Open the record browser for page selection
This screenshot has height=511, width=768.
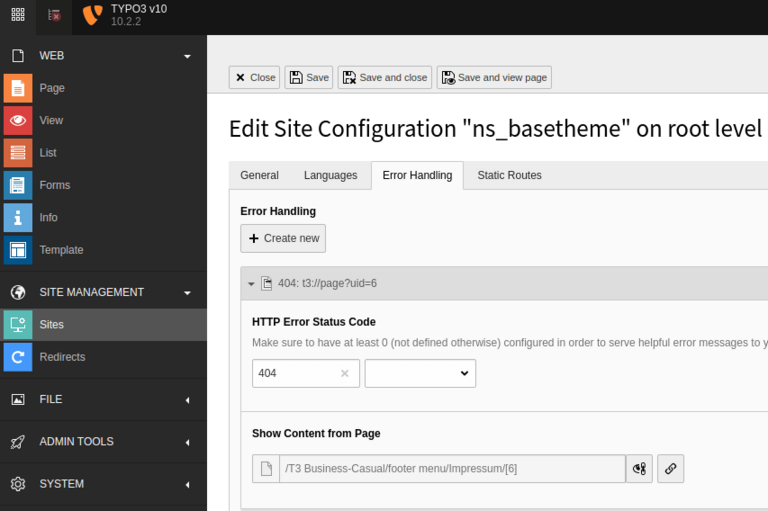639,468
